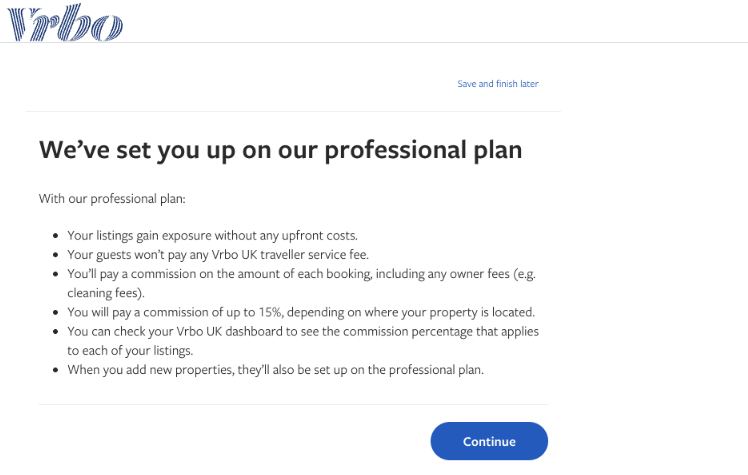Click the Vrbo logo
Screen dimensions: 748x475
tap(65, 22)
